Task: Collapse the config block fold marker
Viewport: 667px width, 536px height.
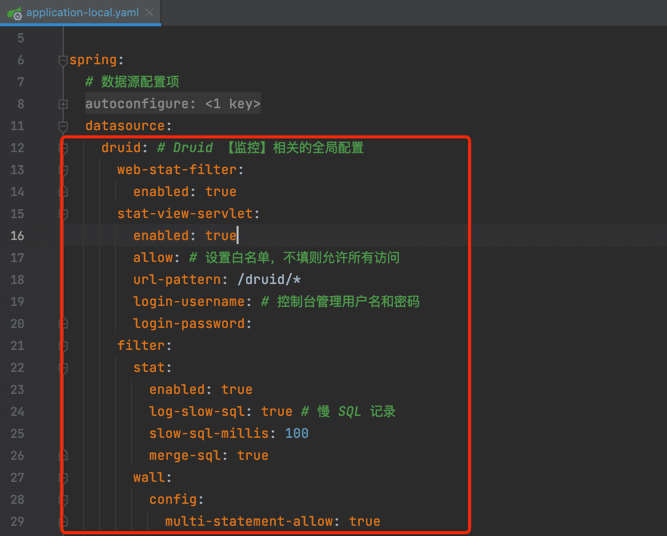Action: (63, 500)
